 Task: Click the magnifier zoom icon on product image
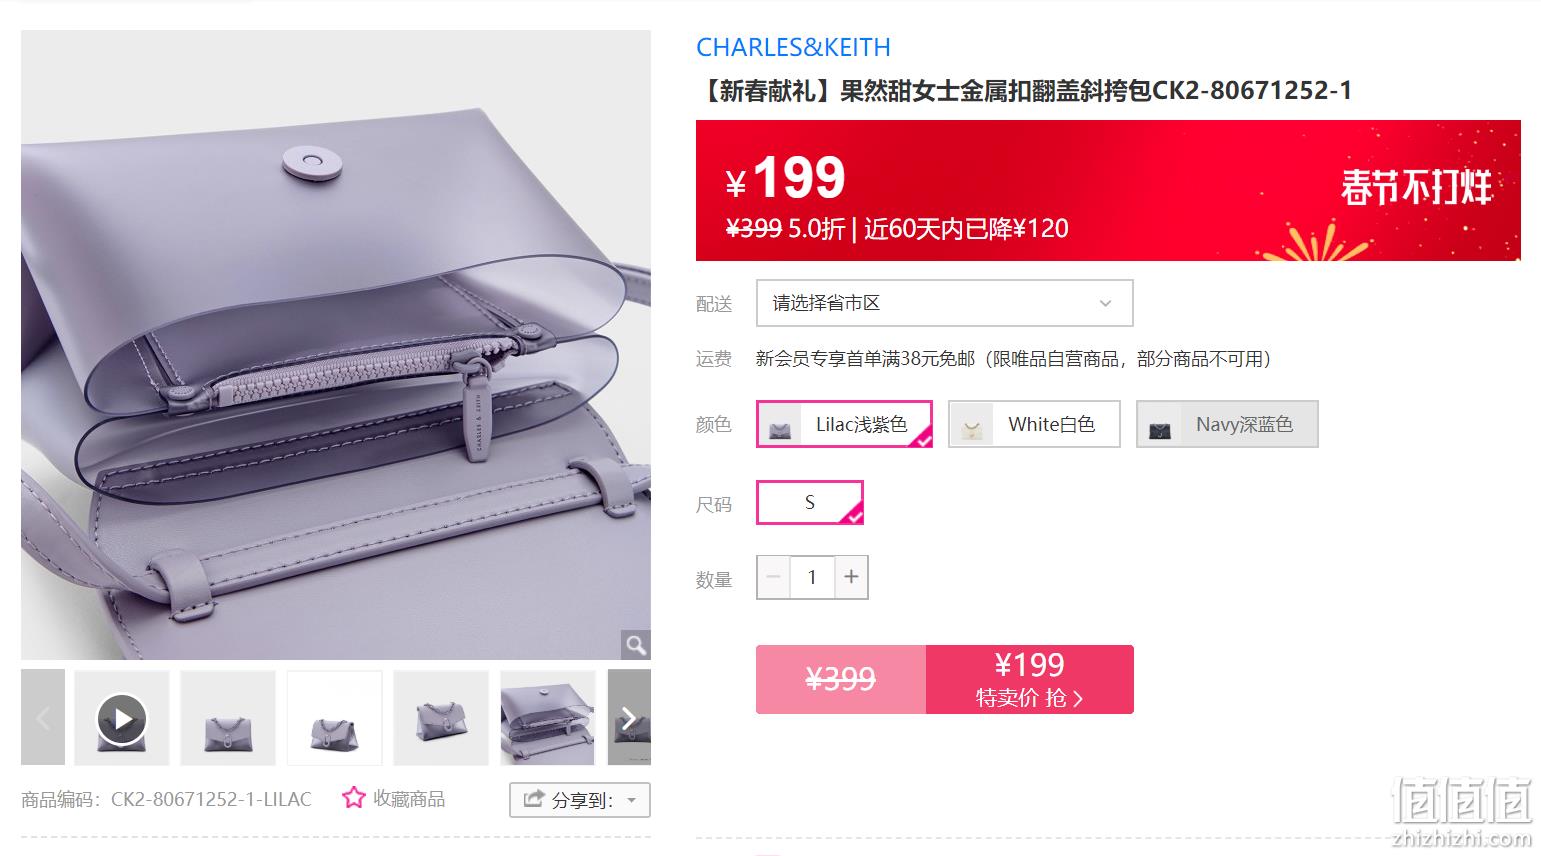[635, 645]
